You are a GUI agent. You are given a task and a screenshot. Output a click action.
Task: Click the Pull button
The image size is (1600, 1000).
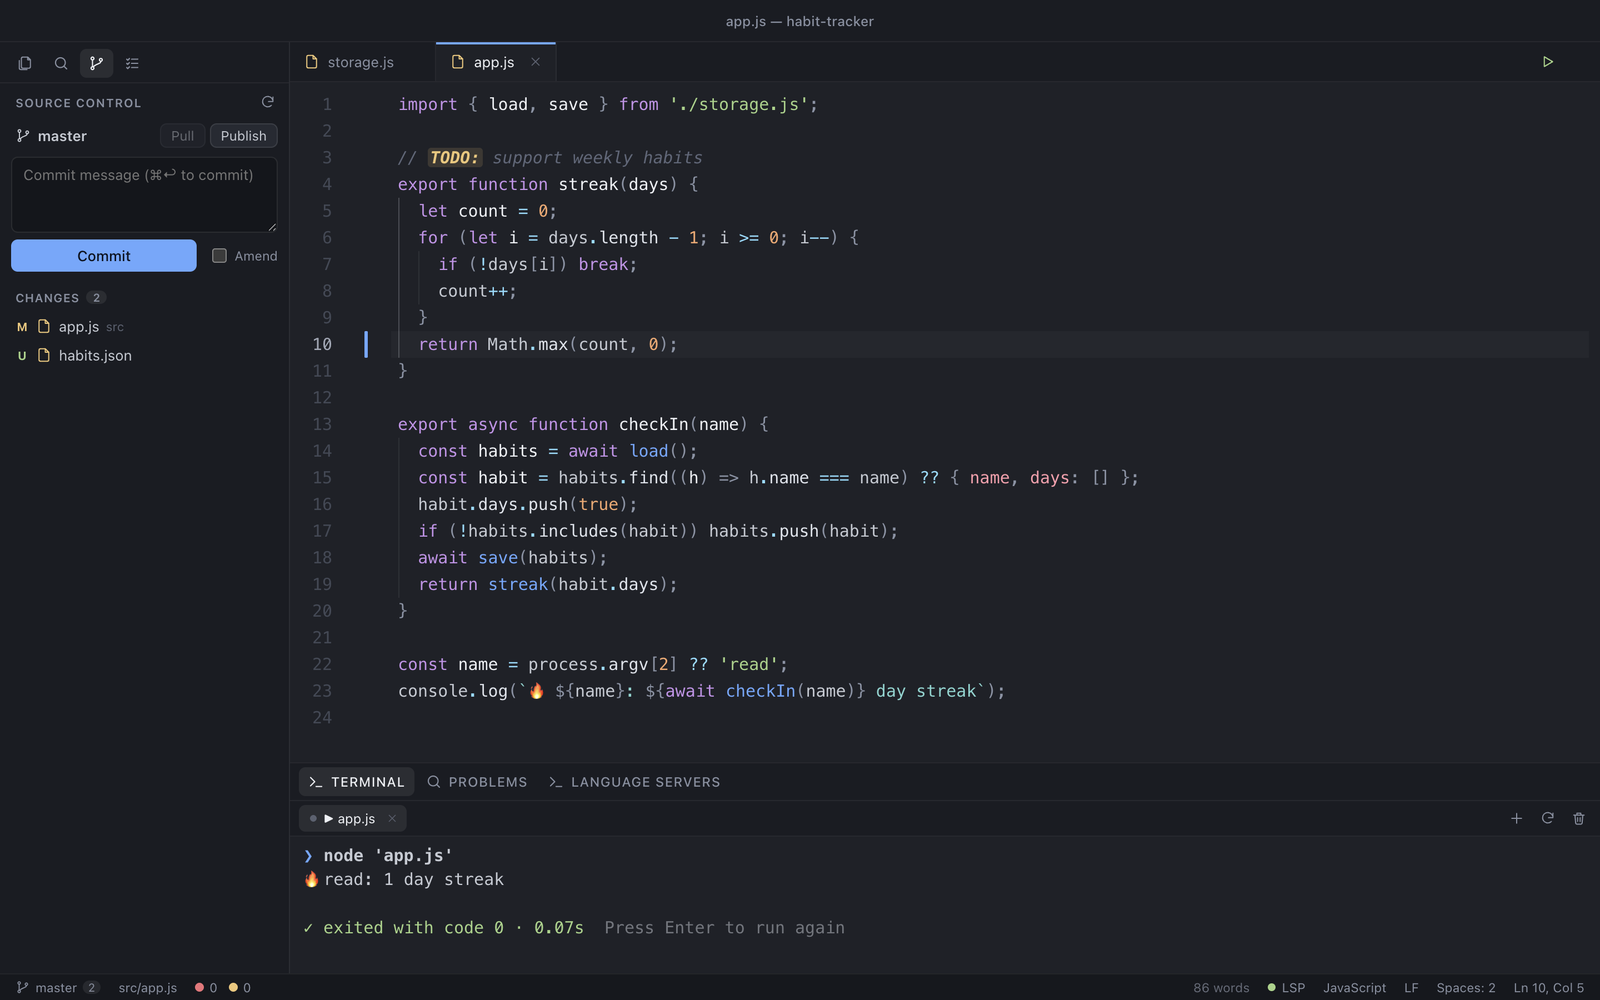pos(182,136)
